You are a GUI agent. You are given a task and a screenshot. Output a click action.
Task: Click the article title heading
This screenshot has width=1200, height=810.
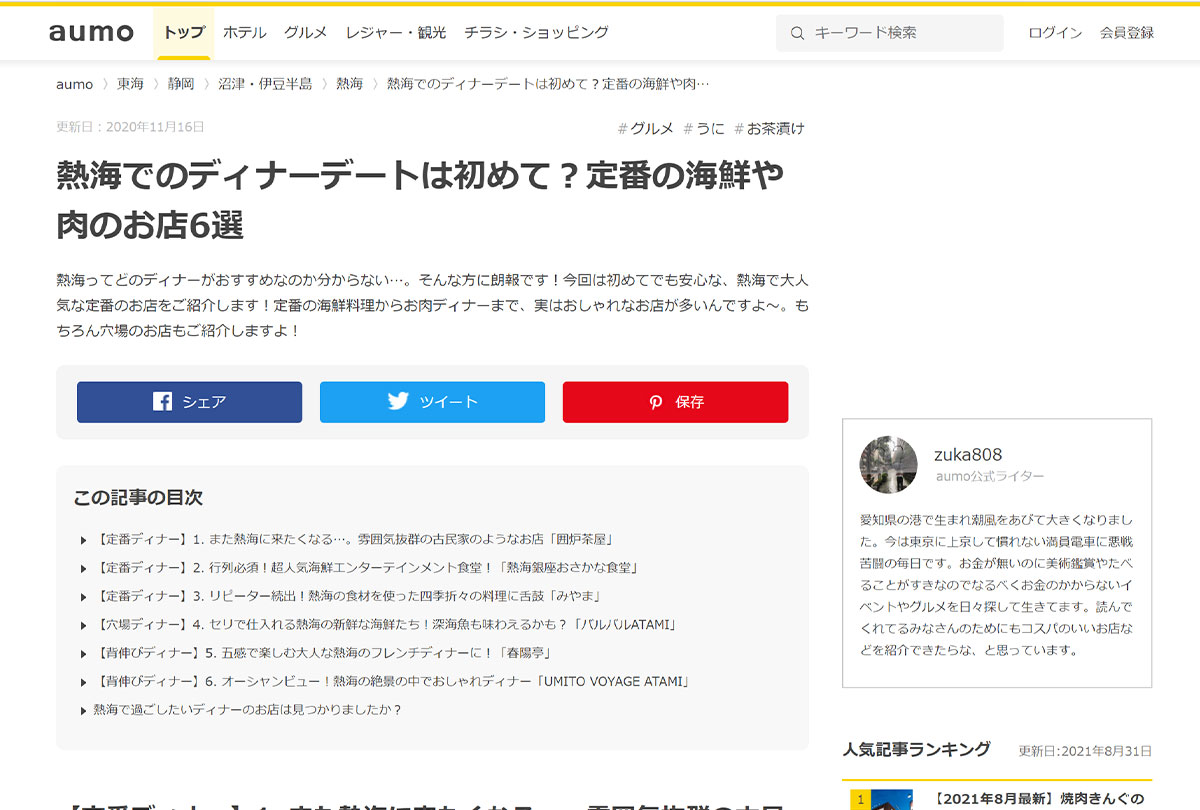(x=420, y=200)
